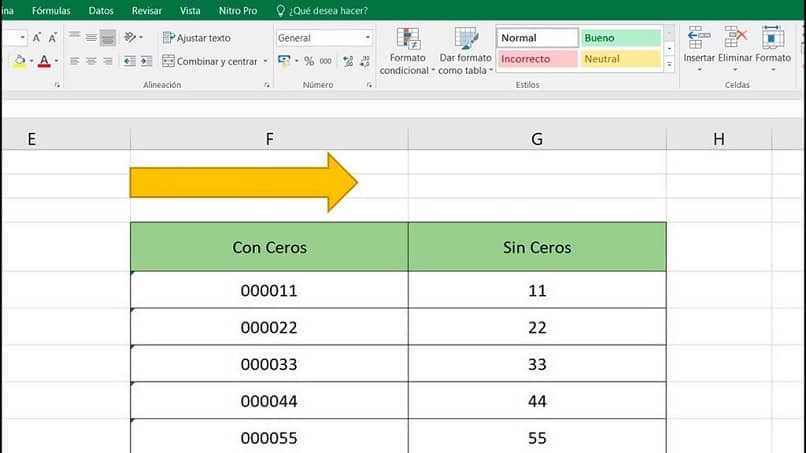Center text horizontally
Viewport: 806px width, 453px height.
[x=91, y=61]
